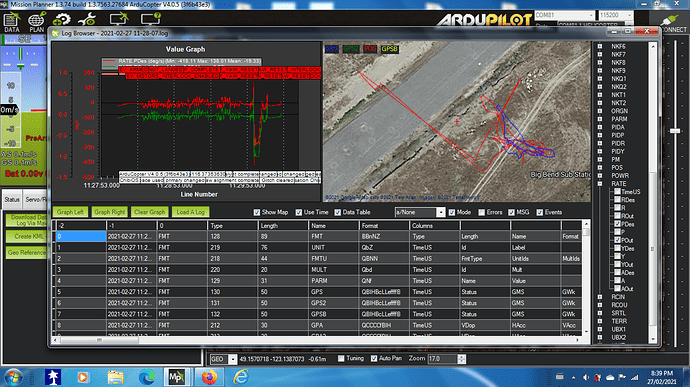Screen dimensions: 690x387
Task: Uncheck the Use Time checkbox
Action: pos(299,212)
